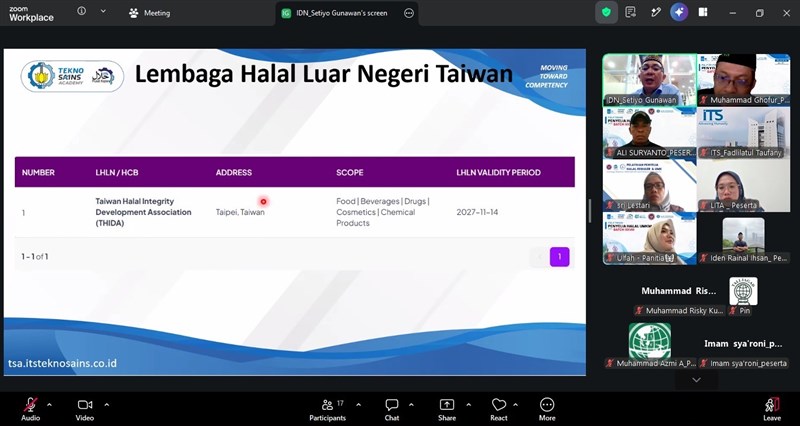The image size is (800, 426).
Task: Select LITA _ Peserta video tile
Action: point(744,186)
